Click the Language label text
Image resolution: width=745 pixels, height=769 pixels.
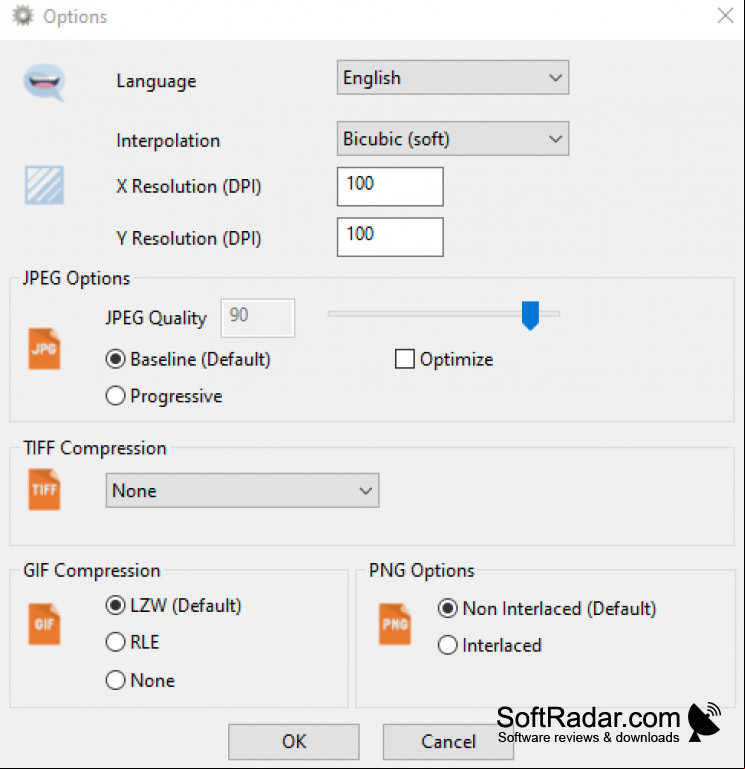coord(156,81)
